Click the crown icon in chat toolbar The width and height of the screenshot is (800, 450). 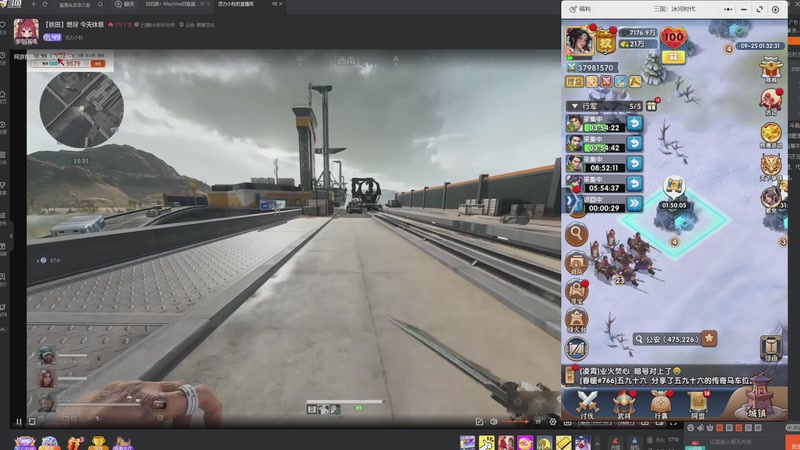pos(710,428)
